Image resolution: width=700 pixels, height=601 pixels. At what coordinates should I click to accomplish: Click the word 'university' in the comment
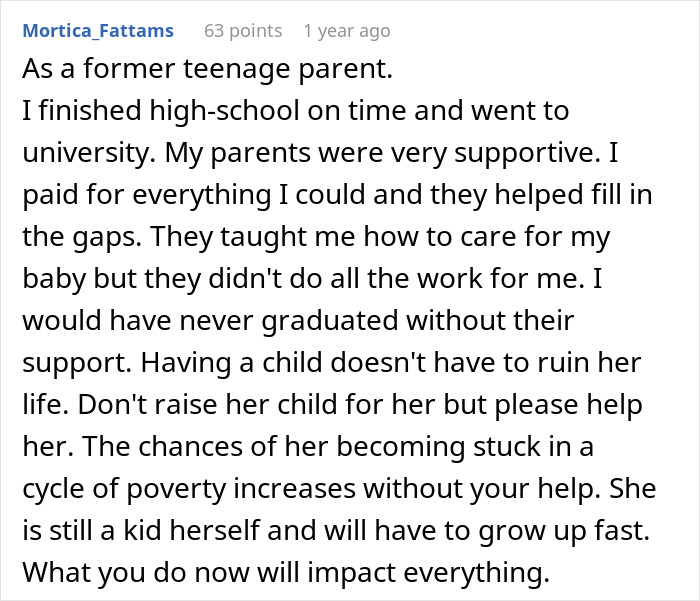[85, 153]
